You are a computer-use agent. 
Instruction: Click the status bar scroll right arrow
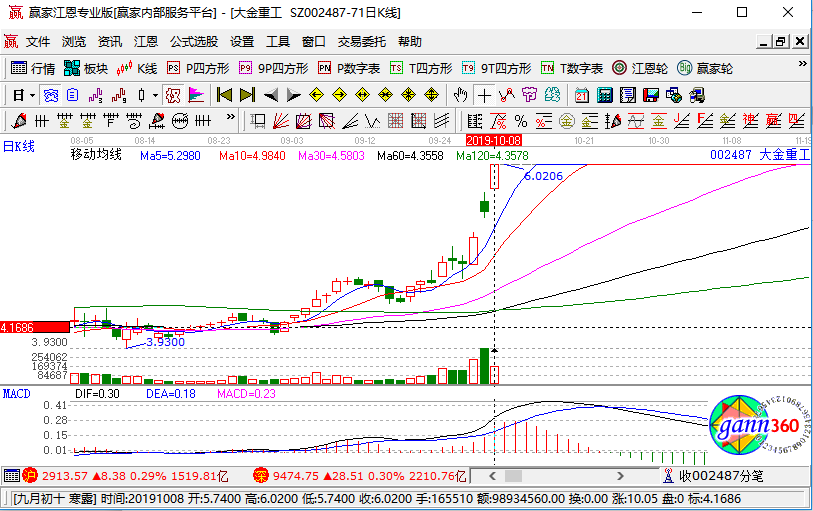point(620,476)
